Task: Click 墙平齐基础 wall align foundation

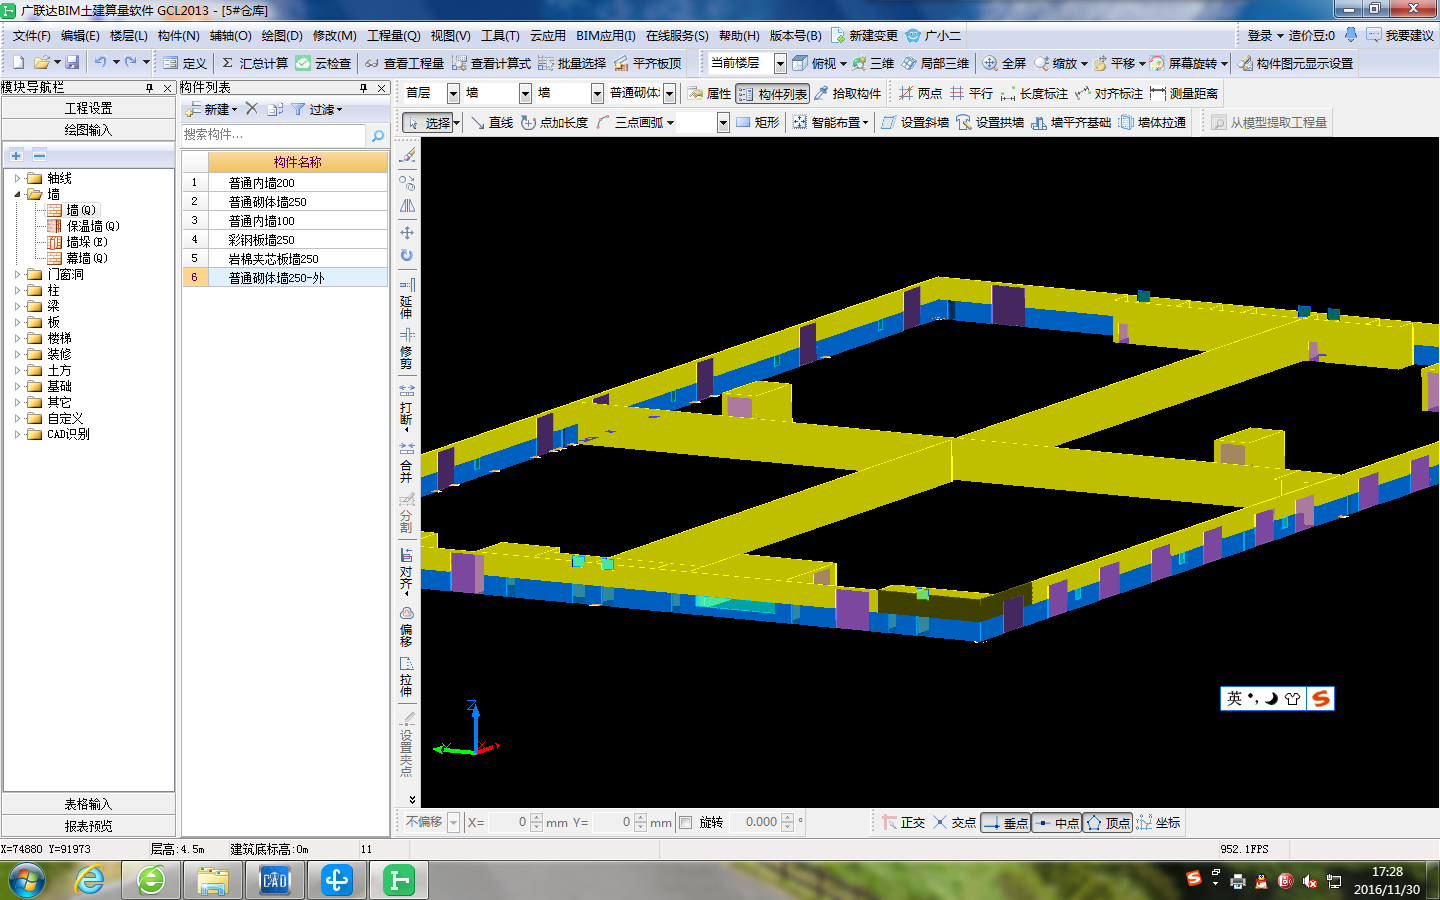Action: click(1071, 122)
